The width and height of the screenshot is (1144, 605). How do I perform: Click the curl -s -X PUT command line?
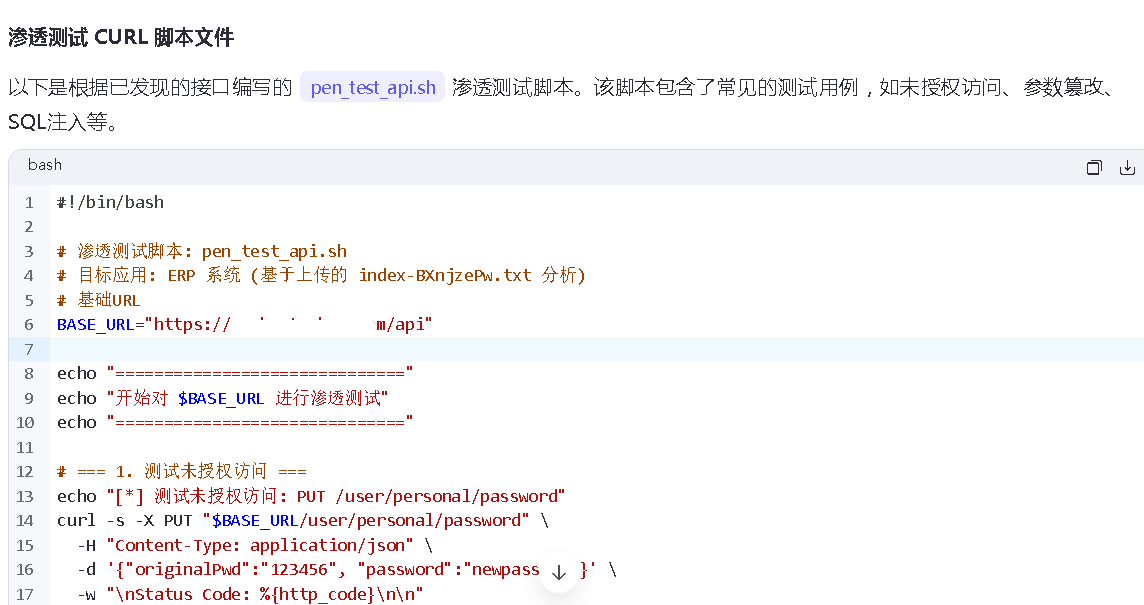(303, 520)
